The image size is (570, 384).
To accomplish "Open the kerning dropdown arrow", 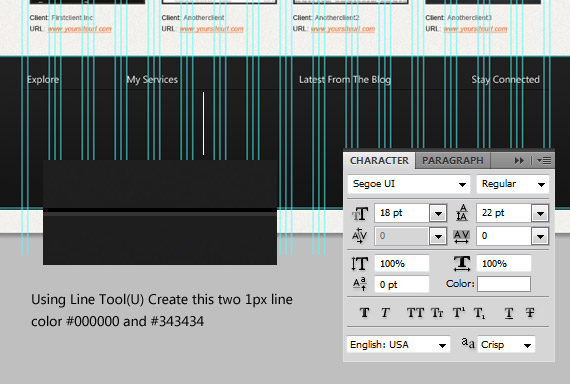I will click(438, 236).
